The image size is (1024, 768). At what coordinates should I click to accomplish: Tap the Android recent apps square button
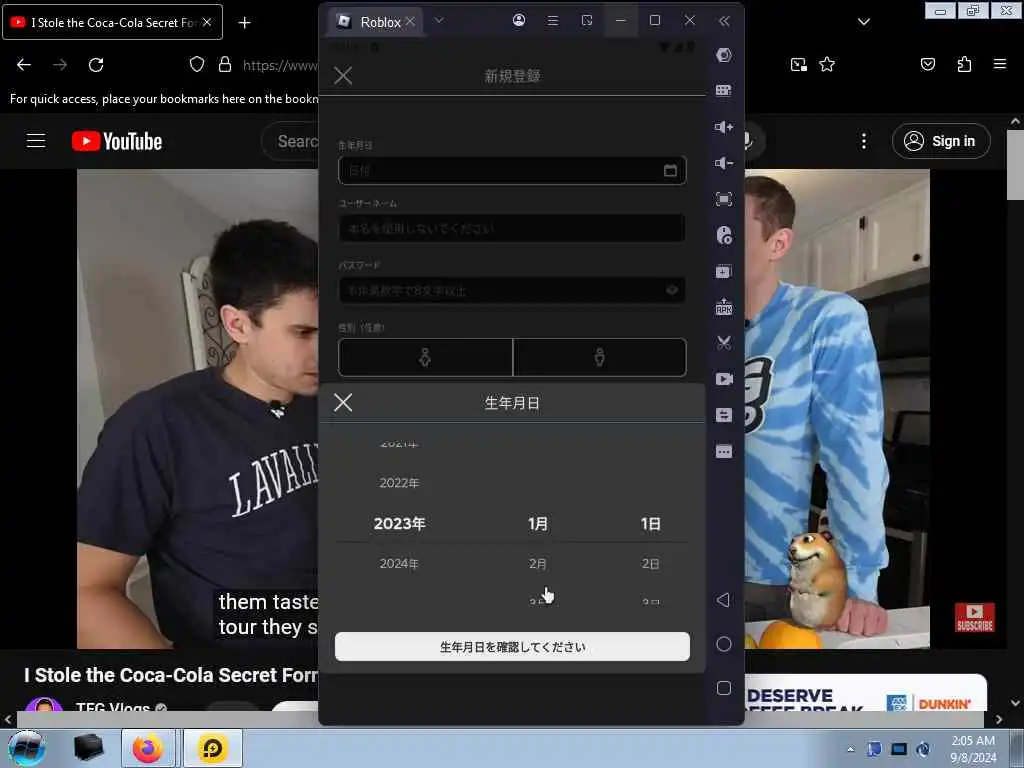pos(724,688)
